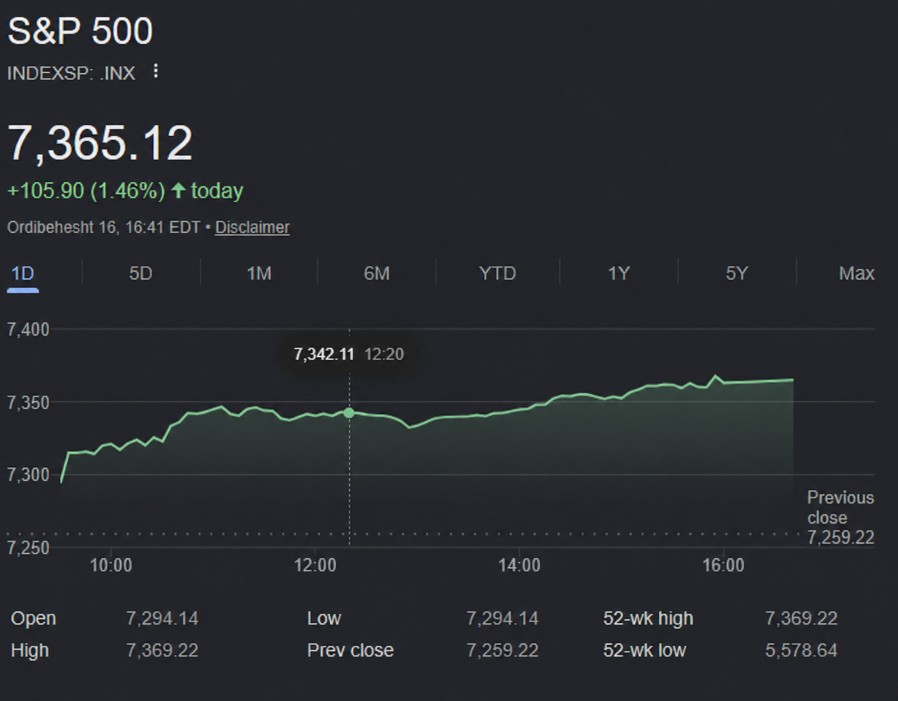Switch to the 1M range tab
This screenshot has width=898, height=701.
point(259,273)
